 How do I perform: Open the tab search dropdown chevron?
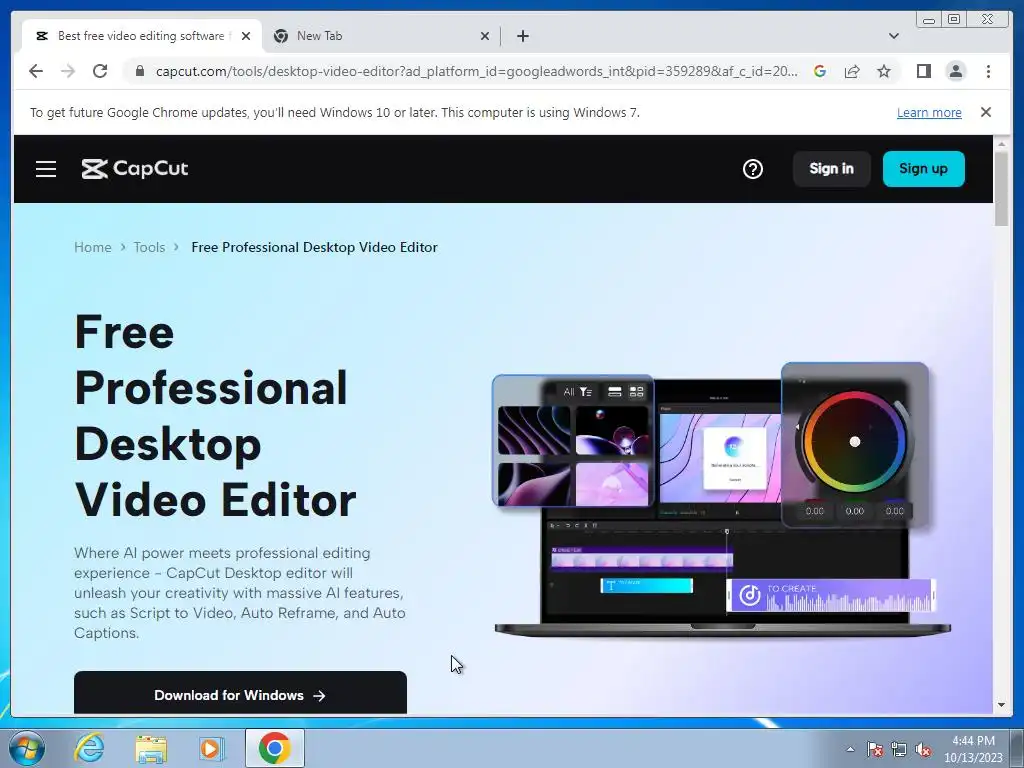tap(893, 36)
